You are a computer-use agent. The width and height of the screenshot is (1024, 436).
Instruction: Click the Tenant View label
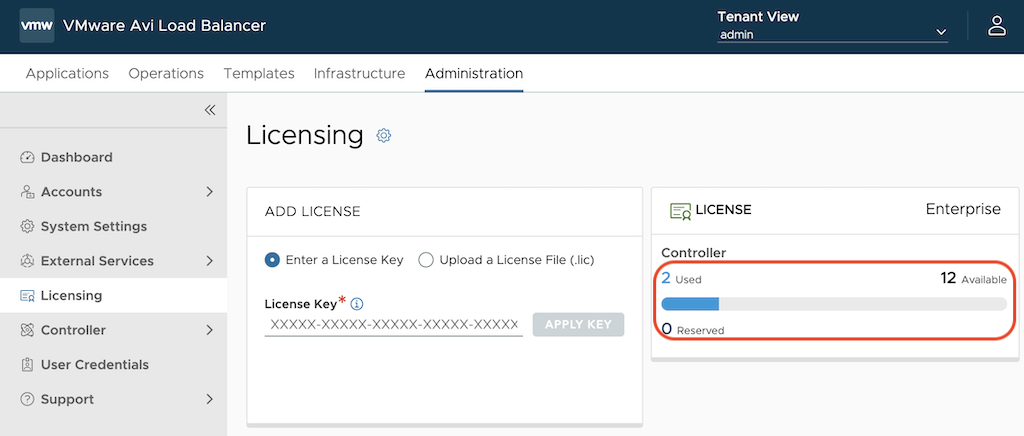[758, 17]
